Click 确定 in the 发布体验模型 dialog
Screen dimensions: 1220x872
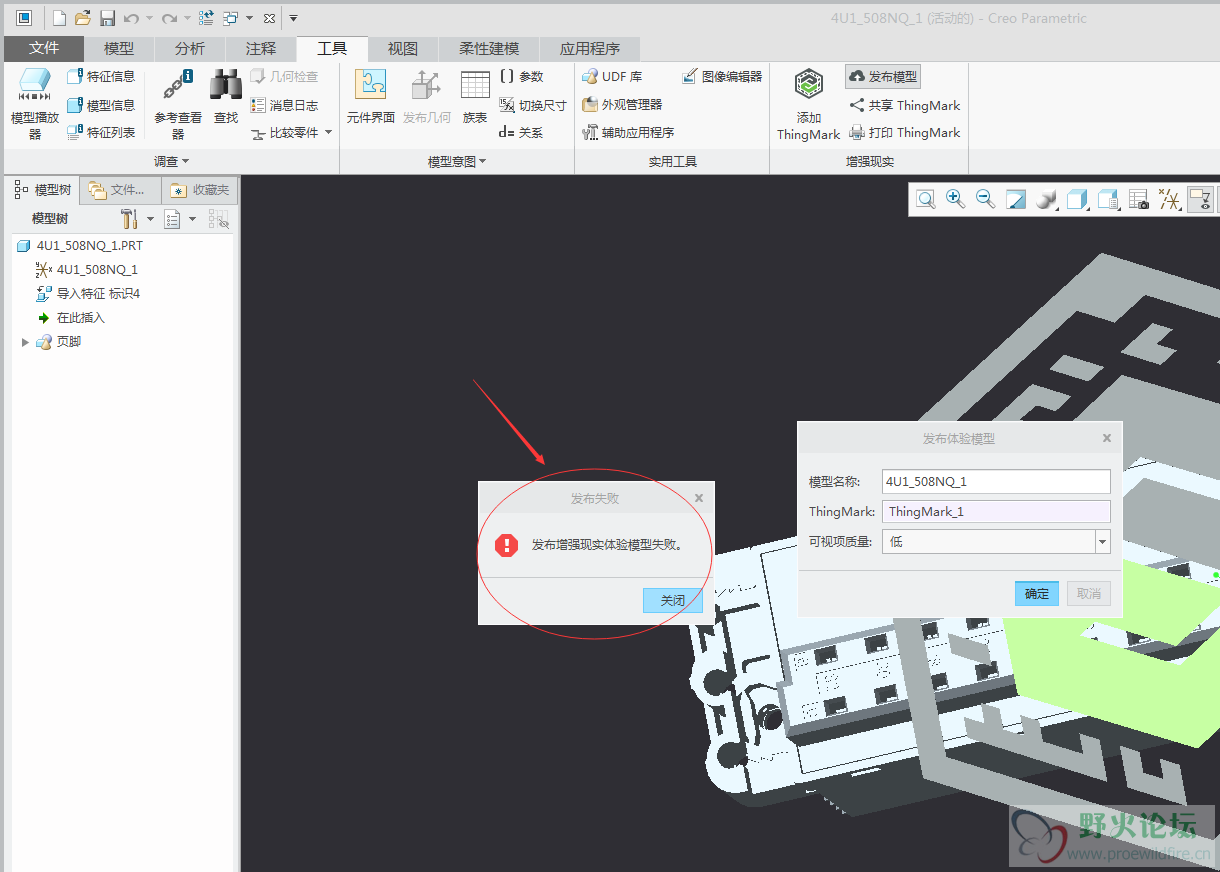(1037, 593)
